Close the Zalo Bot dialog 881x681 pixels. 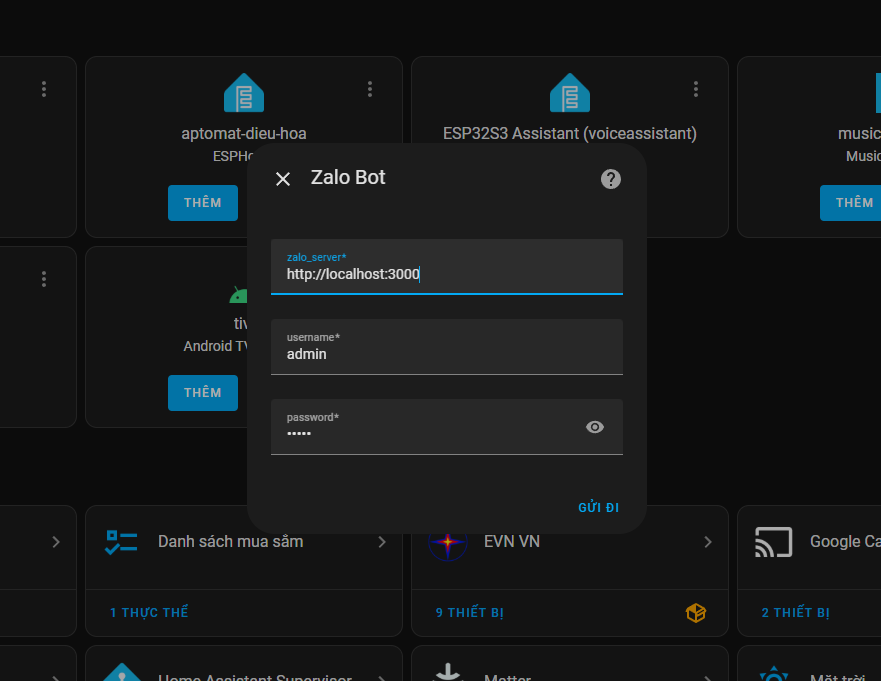pos(283,179)
